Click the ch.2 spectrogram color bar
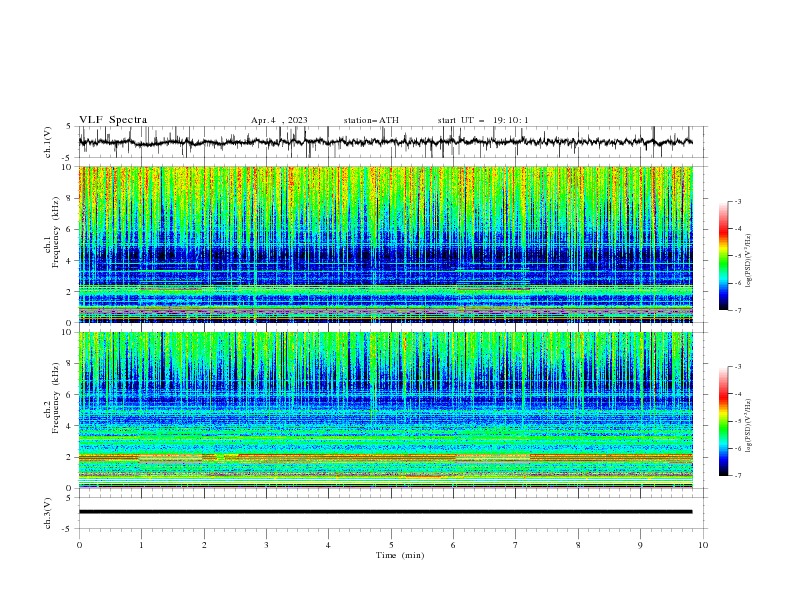The width and height of the screenshot is (792, 612). pyautogui.click(x=724, y=421)
